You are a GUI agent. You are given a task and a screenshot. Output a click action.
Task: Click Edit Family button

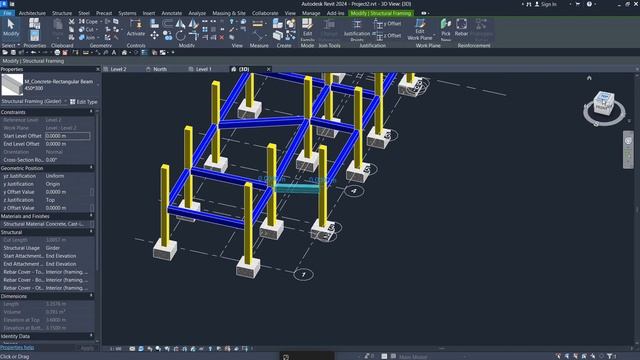pyautogui.click(x=307, y=28)
